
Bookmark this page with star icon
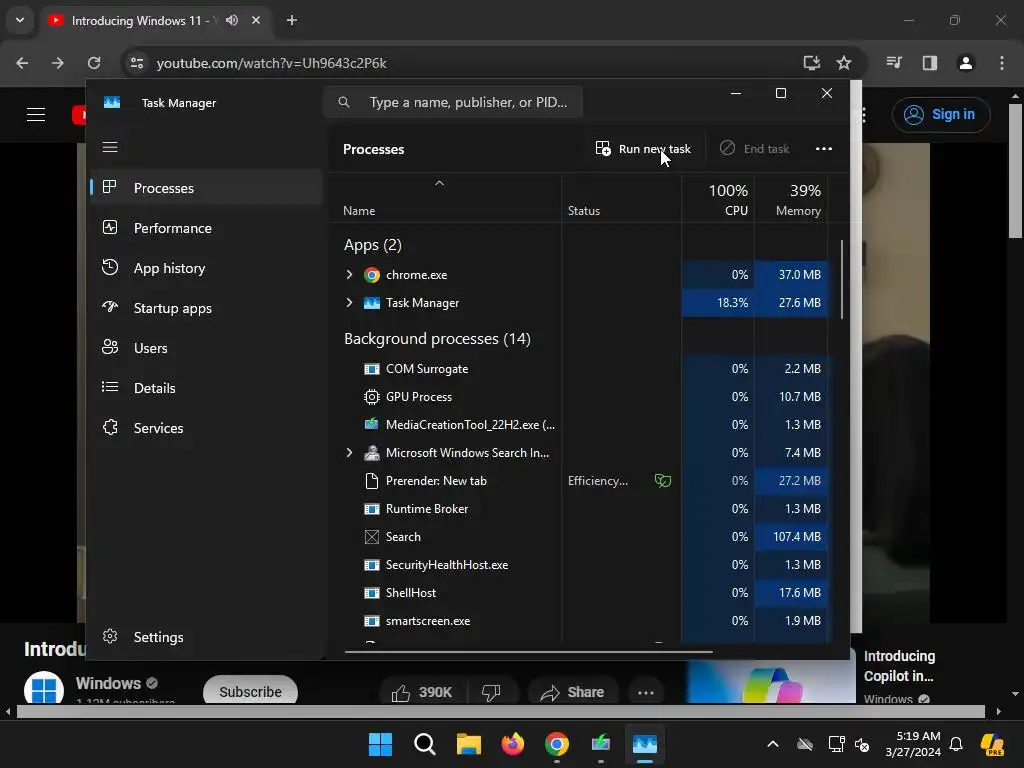[x=844, y=63]
